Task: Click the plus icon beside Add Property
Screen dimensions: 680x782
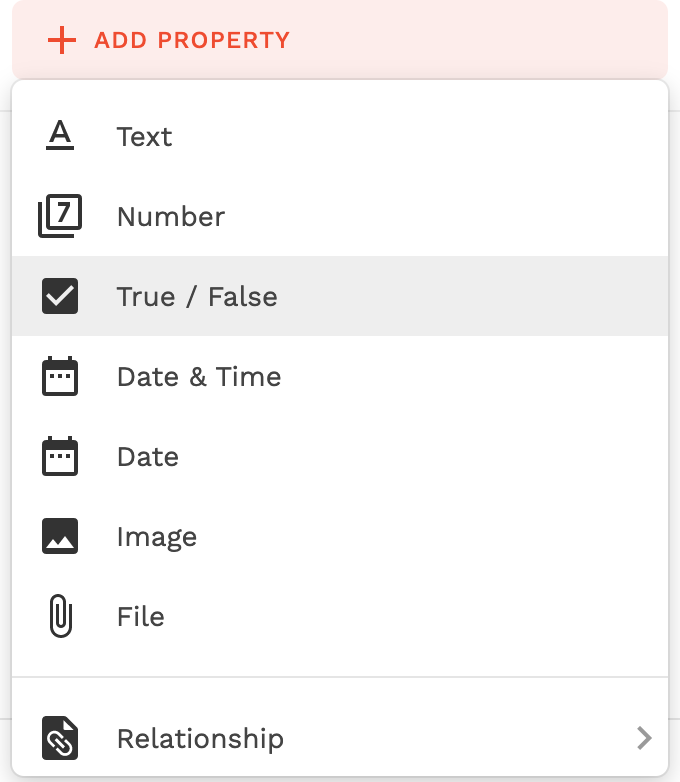Action: 62,40
